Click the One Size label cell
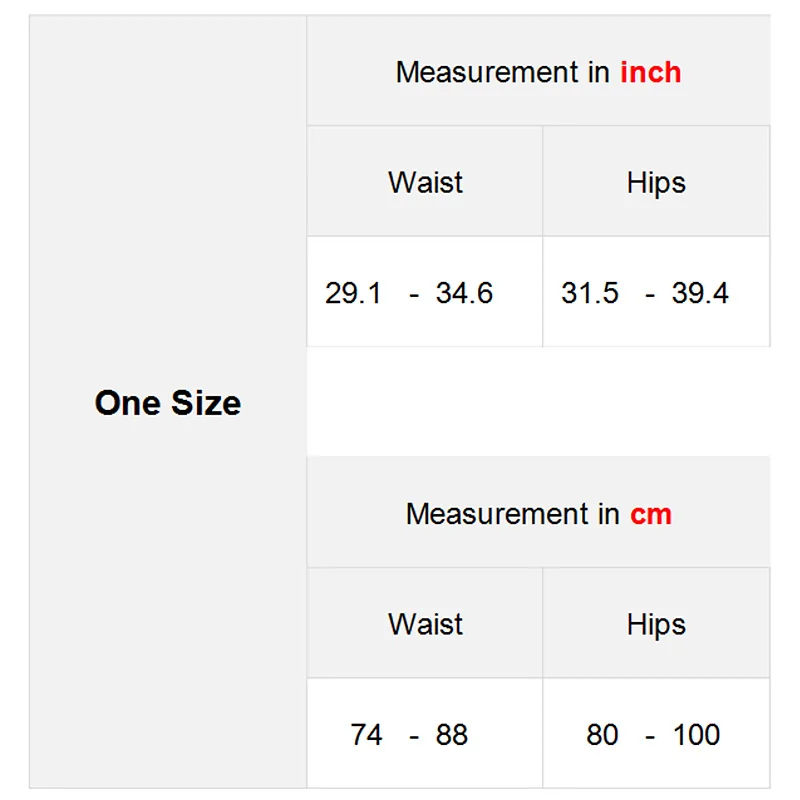Screen dimensions: 800x800 [x=168, y=403]
